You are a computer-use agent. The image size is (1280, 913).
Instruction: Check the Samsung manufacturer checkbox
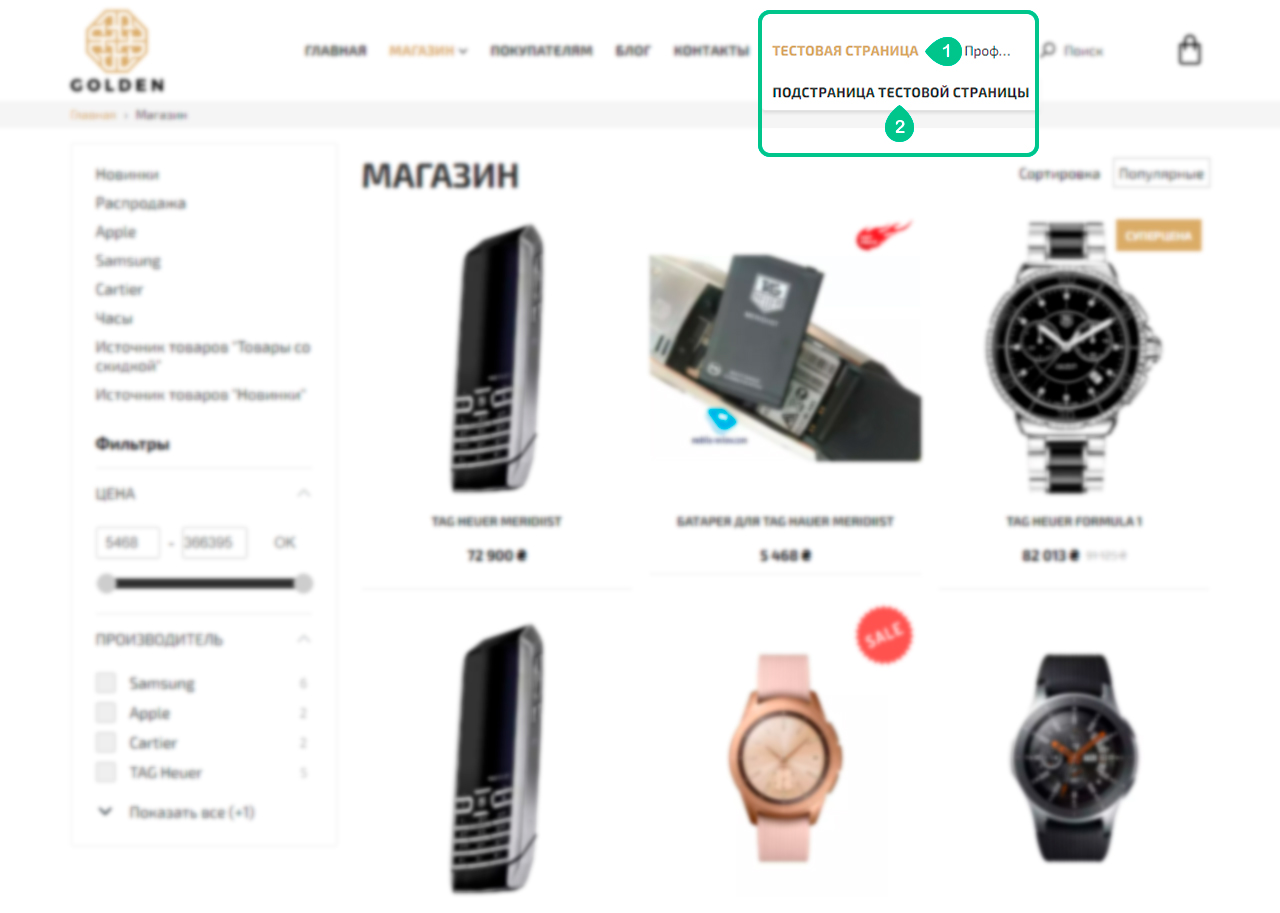pos(106,683)
